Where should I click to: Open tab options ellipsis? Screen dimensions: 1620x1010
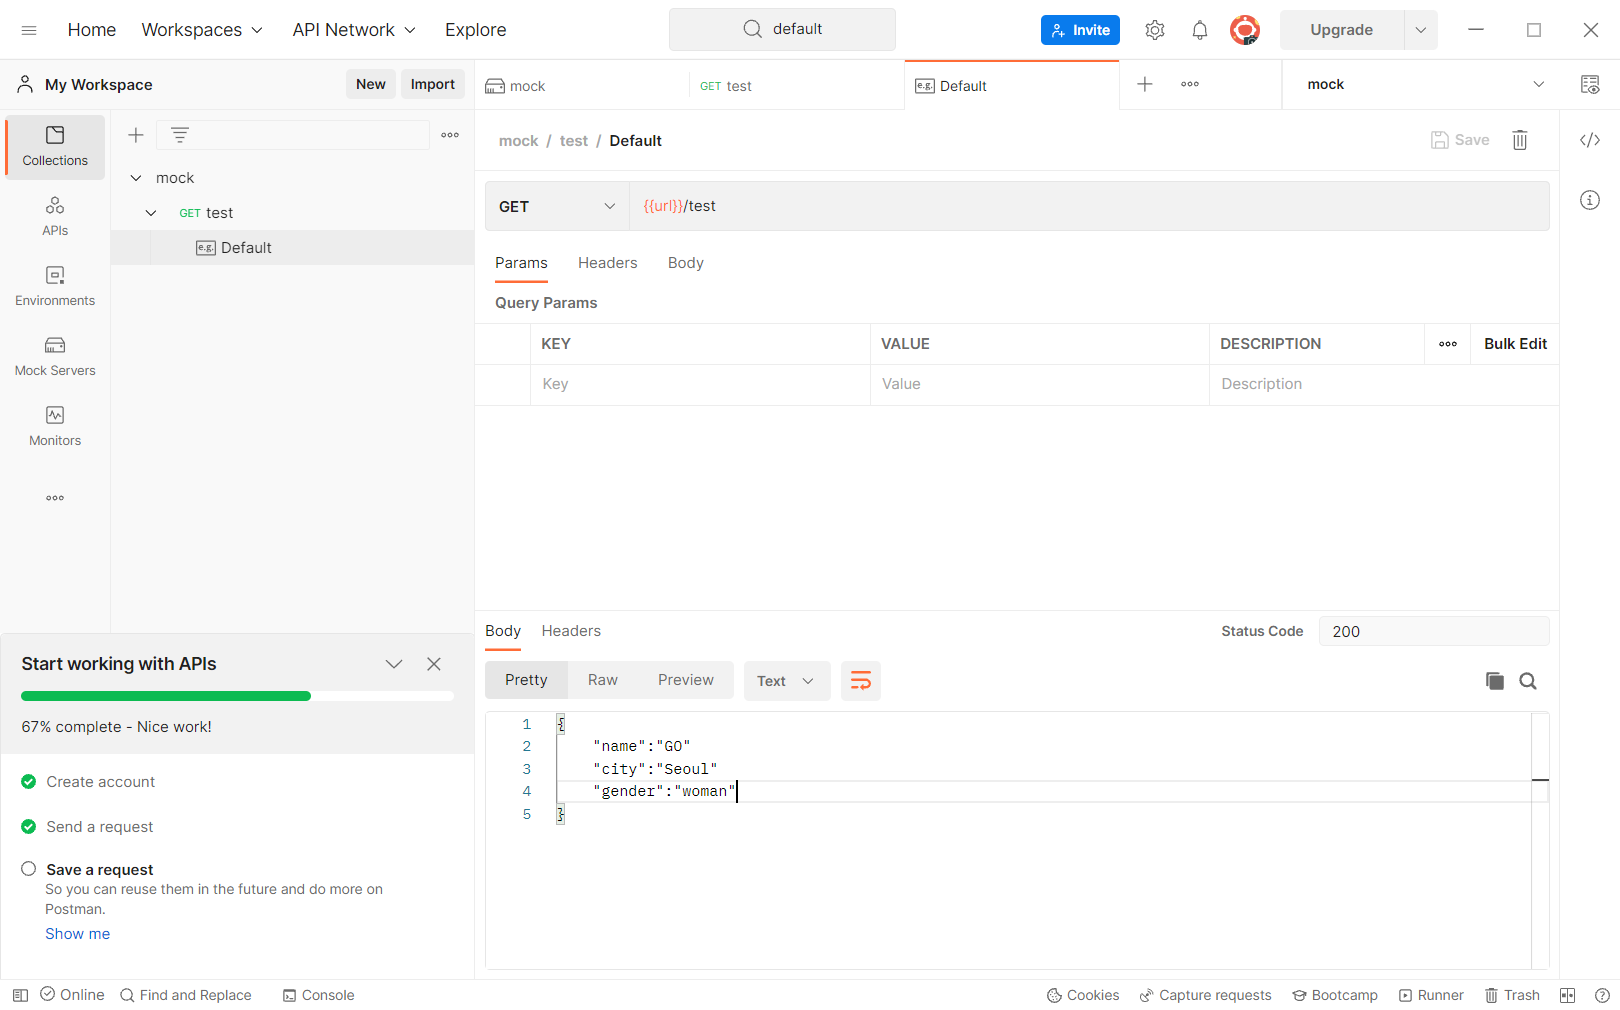(1190, 84)
